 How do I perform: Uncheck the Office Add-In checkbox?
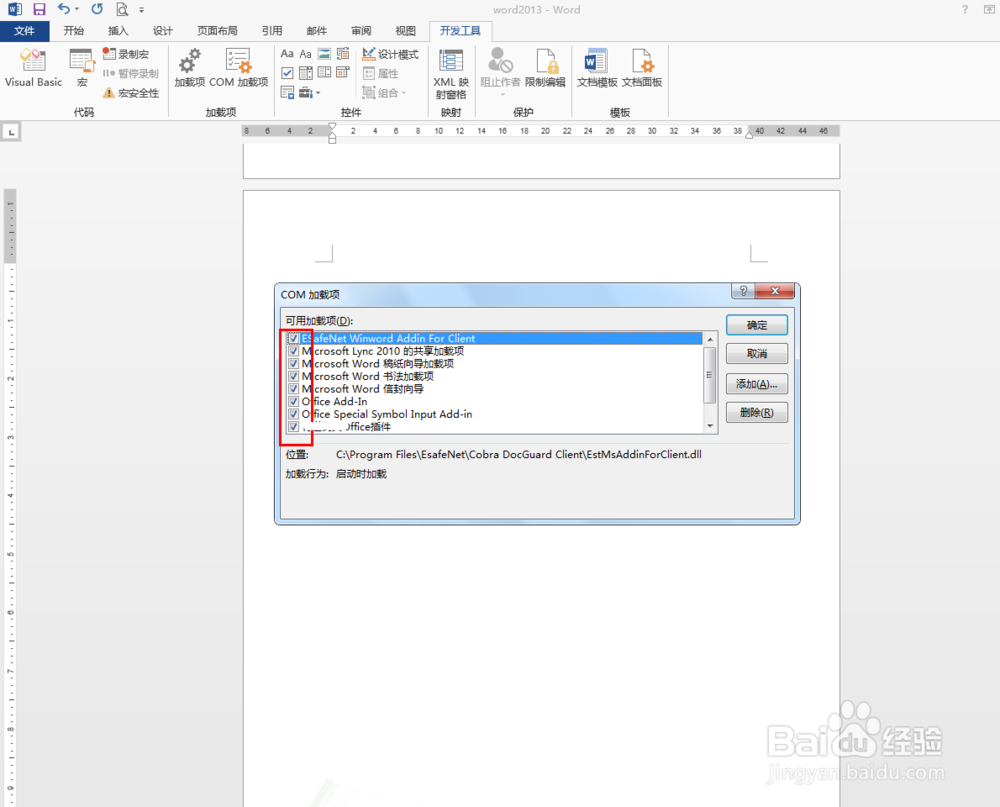point(293,401)
